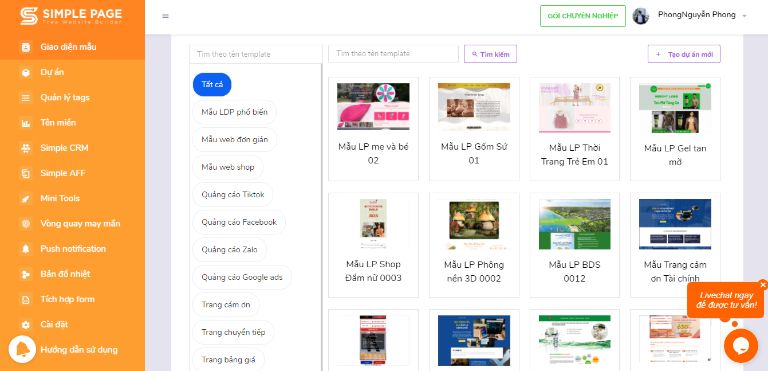The image size is (768, 371).
Task: Filter by Quảng cáo Zalo
Action: 229,249
